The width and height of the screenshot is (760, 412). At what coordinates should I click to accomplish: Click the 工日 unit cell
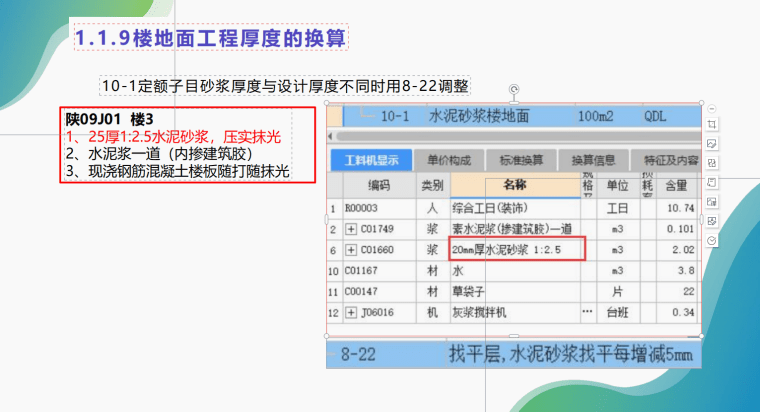click(618, 208)
